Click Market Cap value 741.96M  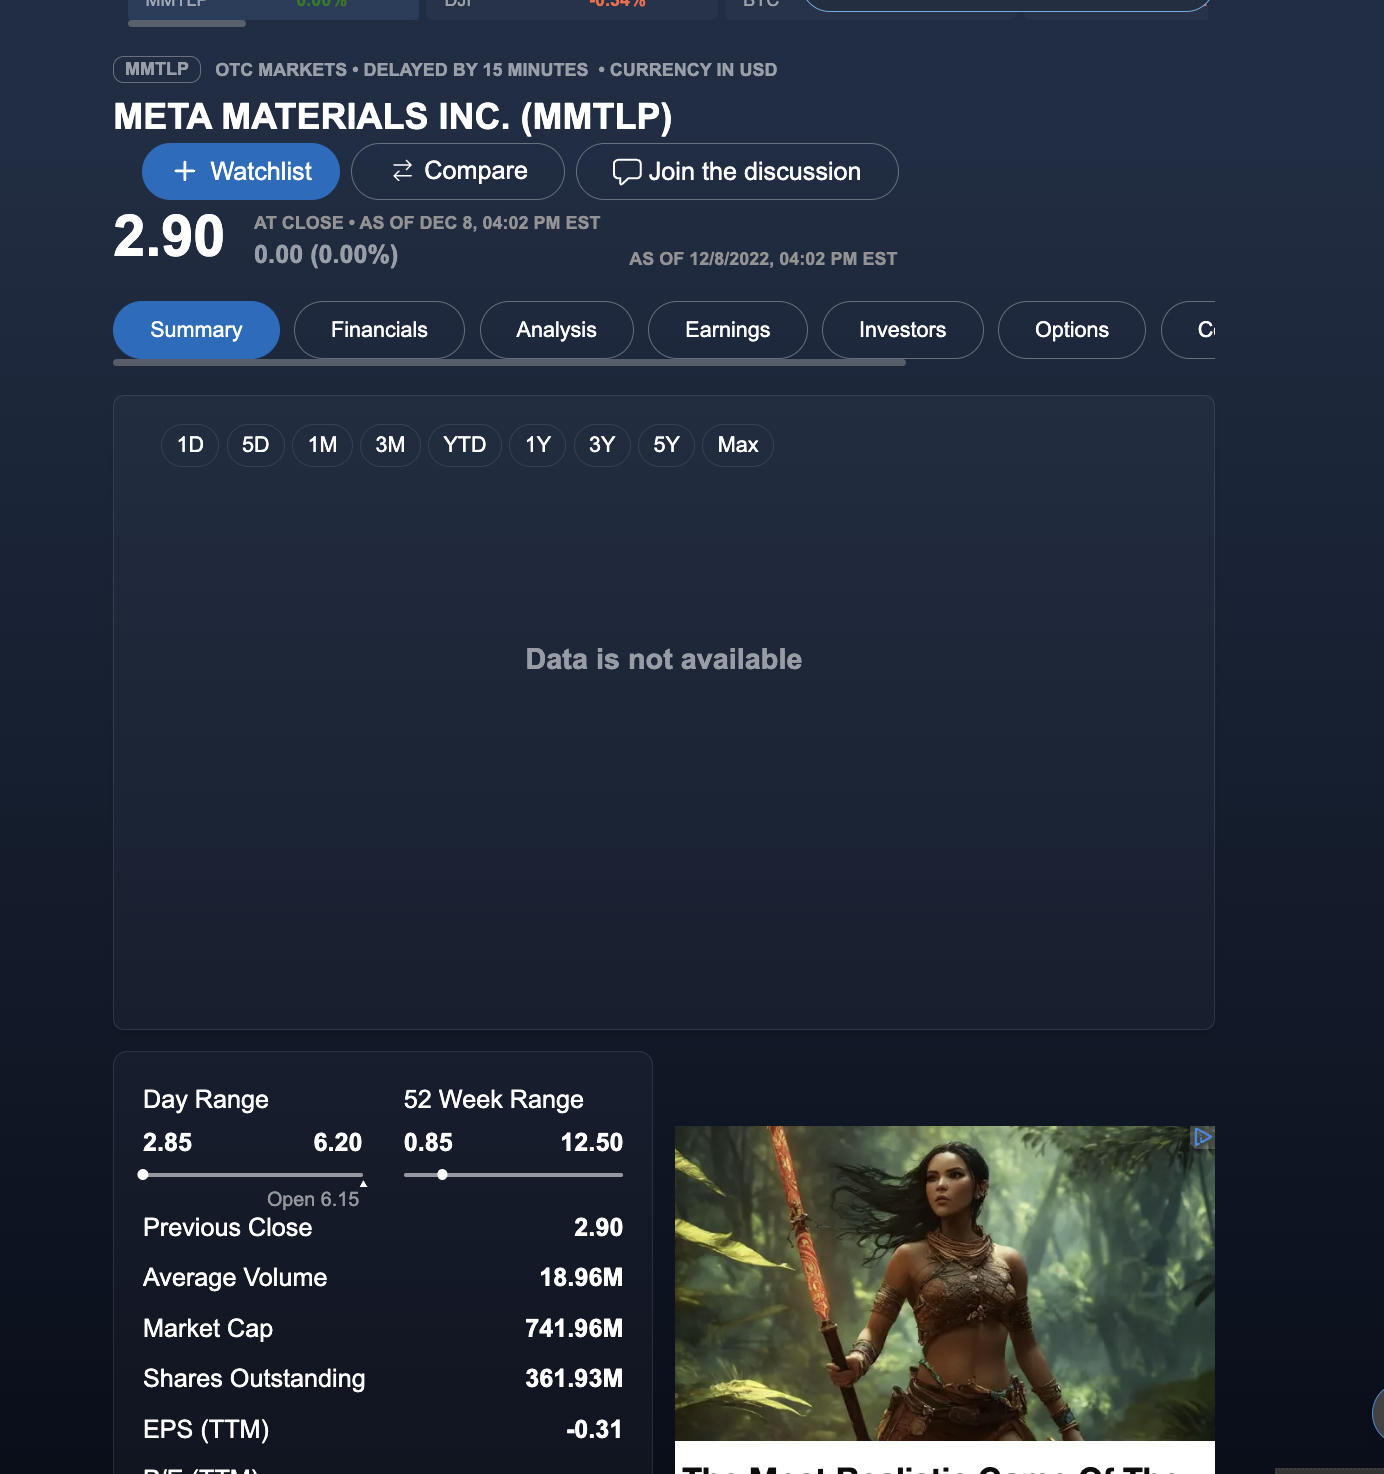[x=574, y=1328]
